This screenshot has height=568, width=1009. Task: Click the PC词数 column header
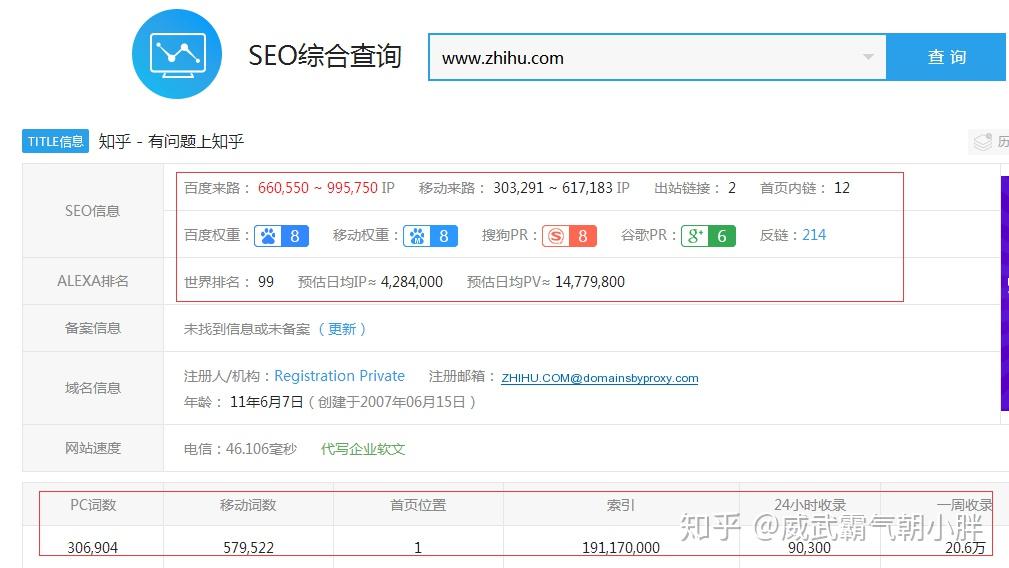click(93, 506)
